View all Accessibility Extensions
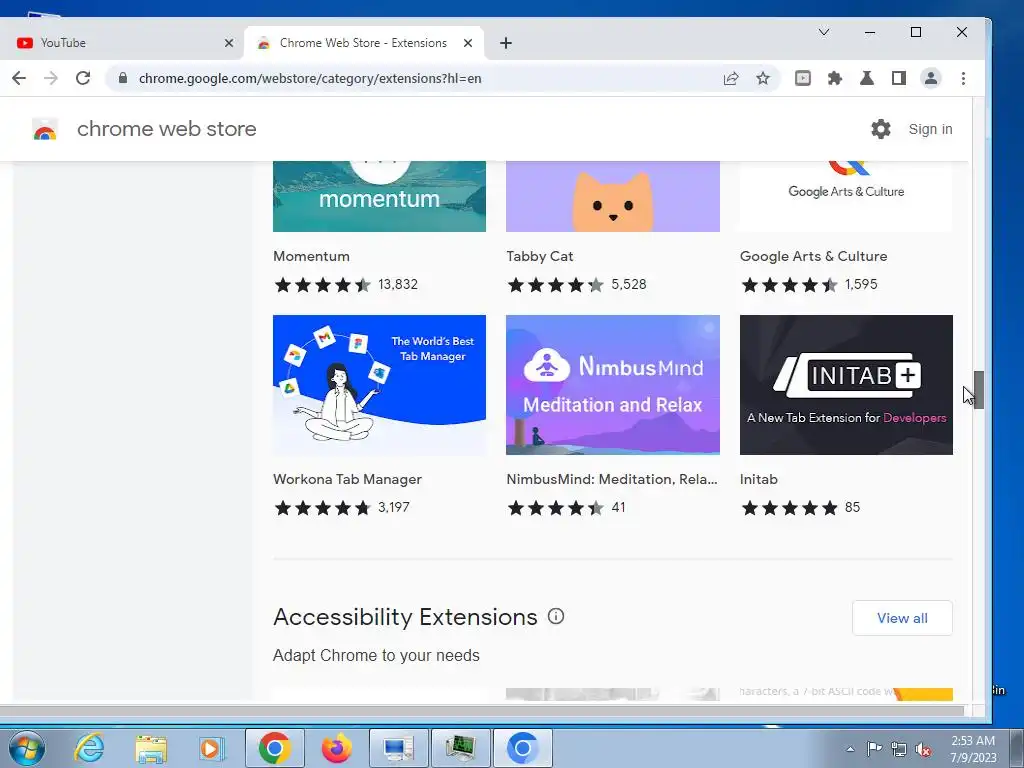This screenshot has height=768, width=1024. (902, 618)
